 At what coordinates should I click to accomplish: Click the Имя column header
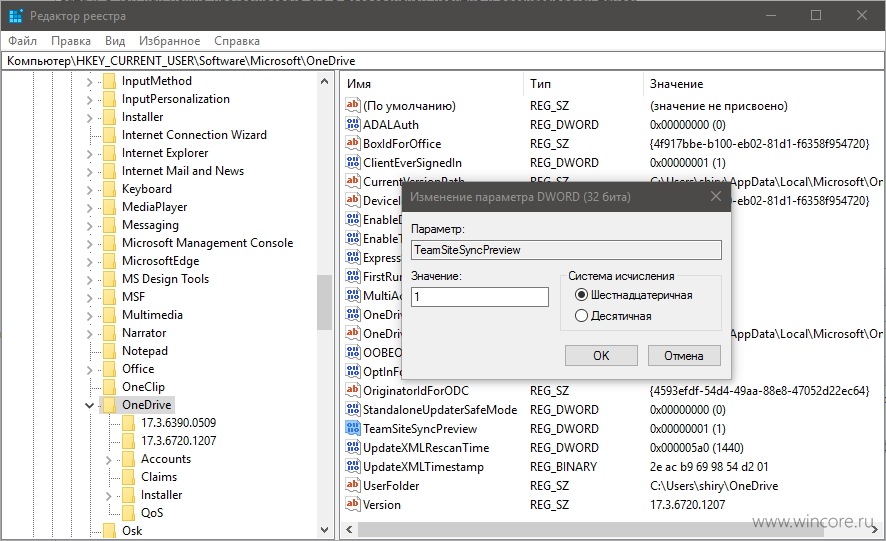click(432, 84)
